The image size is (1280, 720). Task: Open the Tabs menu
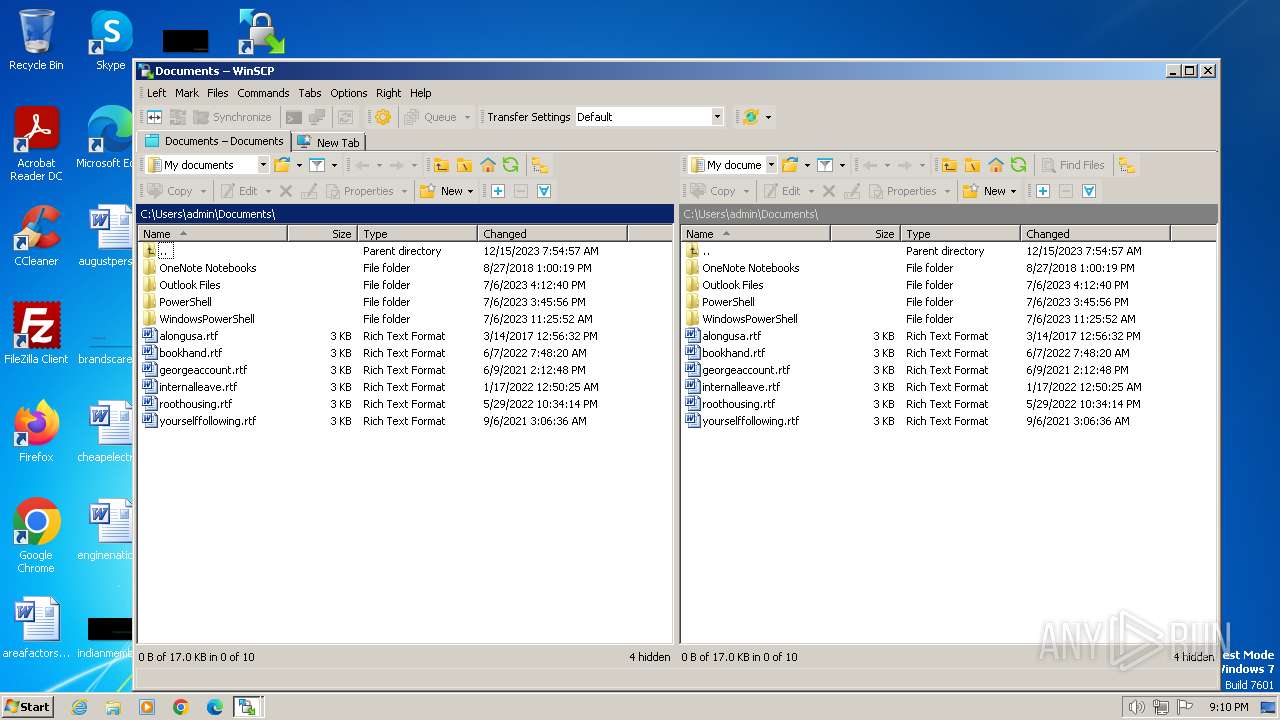310,93
